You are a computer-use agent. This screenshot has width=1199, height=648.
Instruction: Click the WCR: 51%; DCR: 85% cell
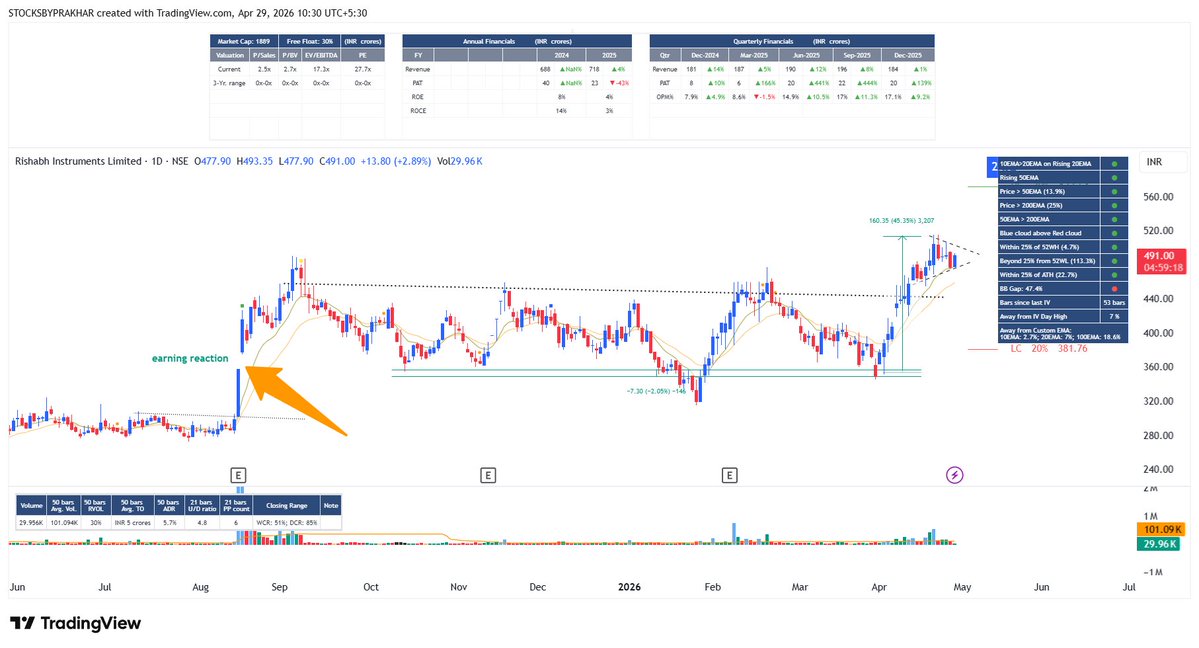[x=287, y=523]
